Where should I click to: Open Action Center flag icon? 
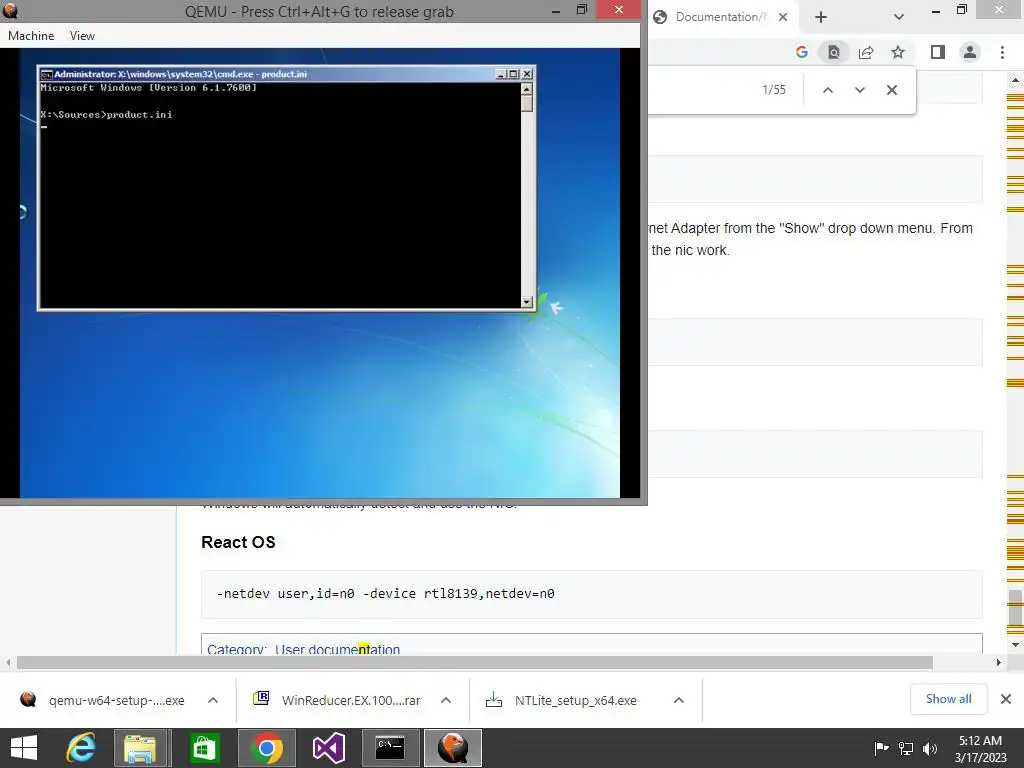tap(881, 748)
